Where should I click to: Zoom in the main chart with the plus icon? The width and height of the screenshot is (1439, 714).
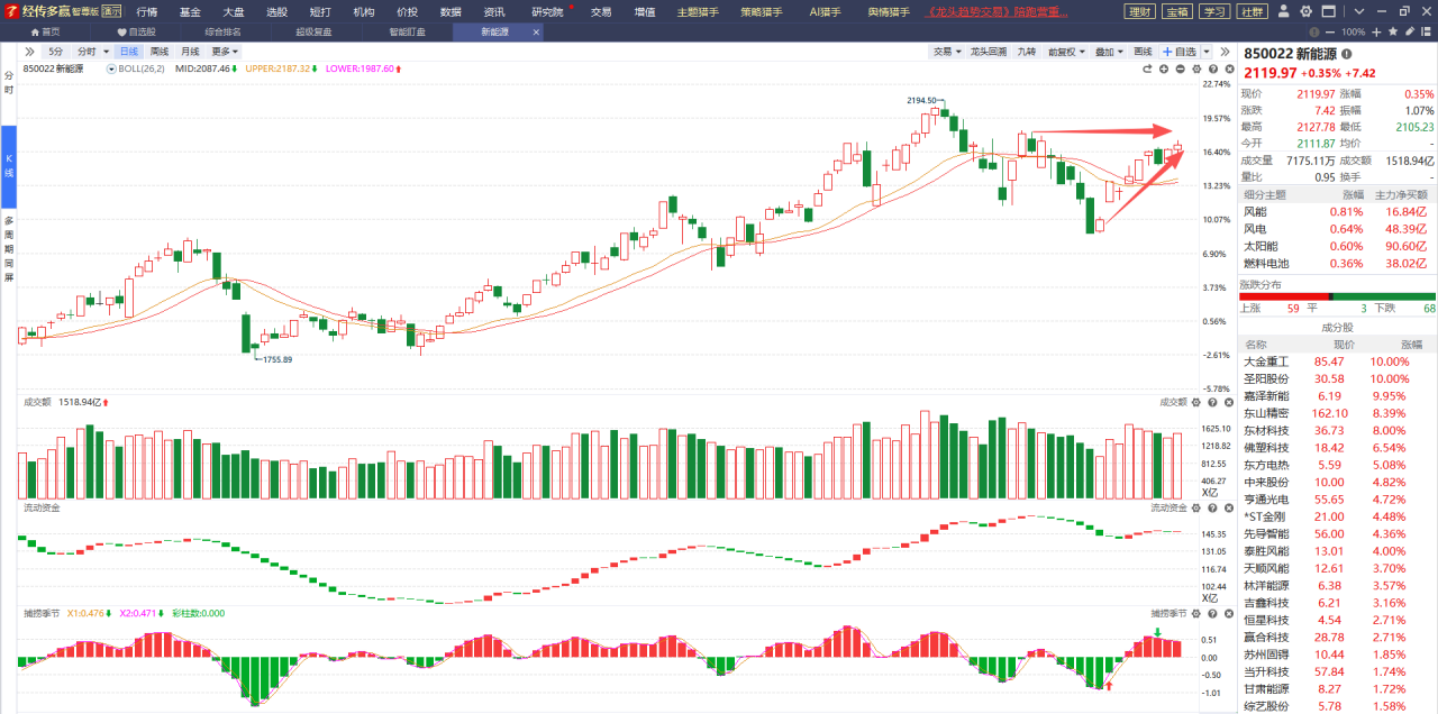(x=1164, y=69)
